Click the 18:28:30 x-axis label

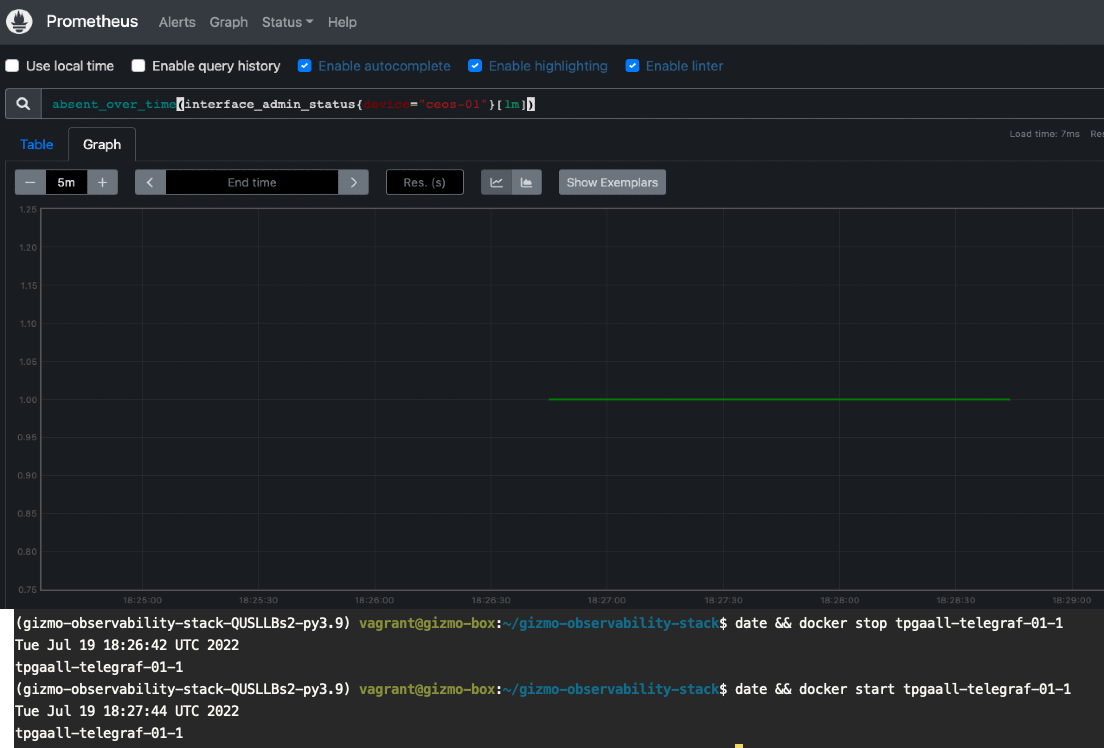[955, 600]
